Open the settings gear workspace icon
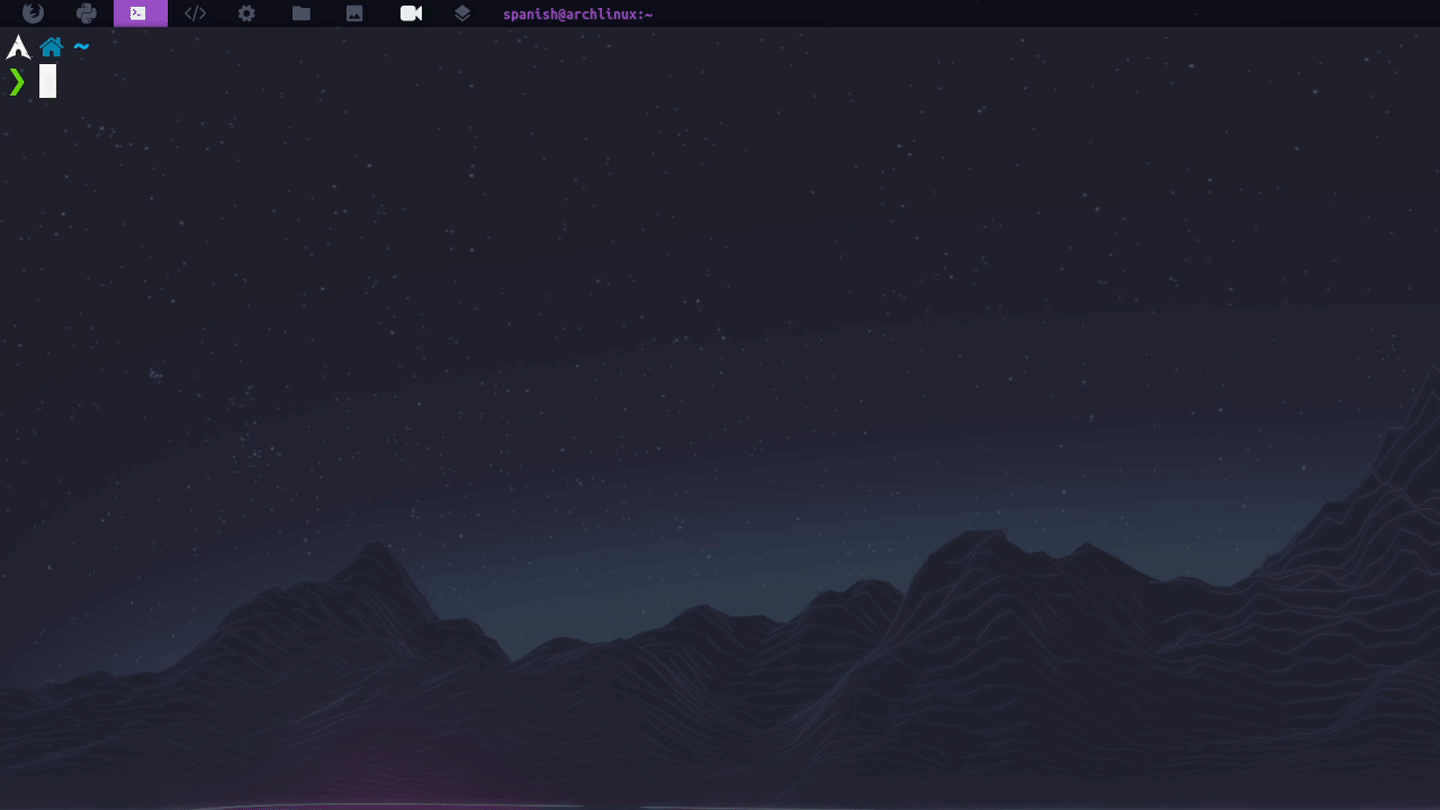Screen dimensions: 1440x810 click(247, 13)
